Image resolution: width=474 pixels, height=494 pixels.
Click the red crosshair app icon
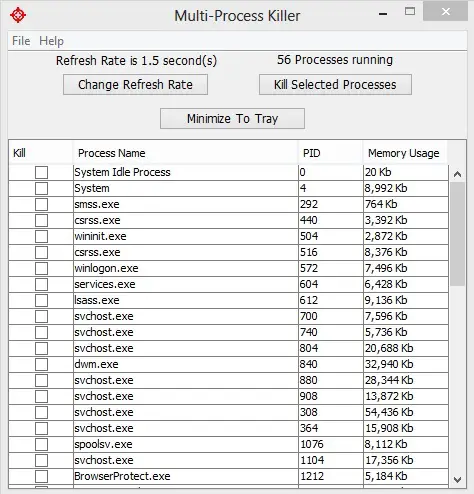tap(18, 15)
